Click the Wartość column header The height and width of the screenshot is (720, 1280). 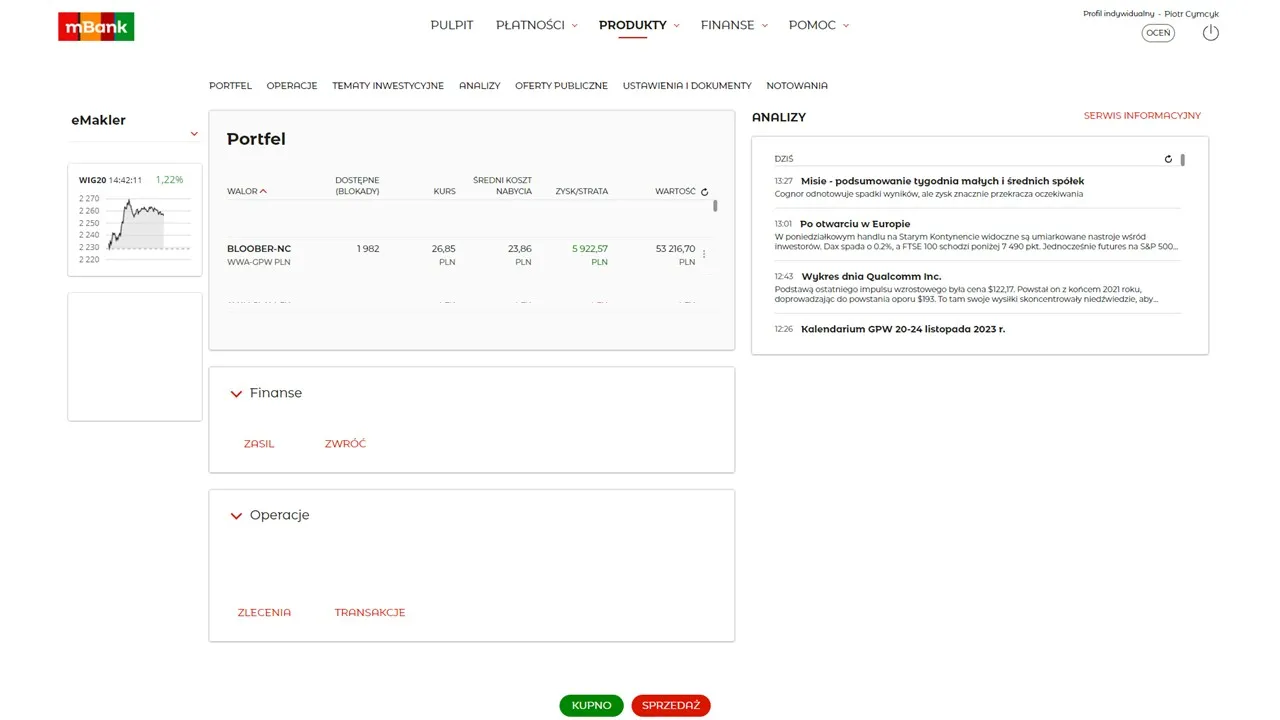(x=675, y=191)
